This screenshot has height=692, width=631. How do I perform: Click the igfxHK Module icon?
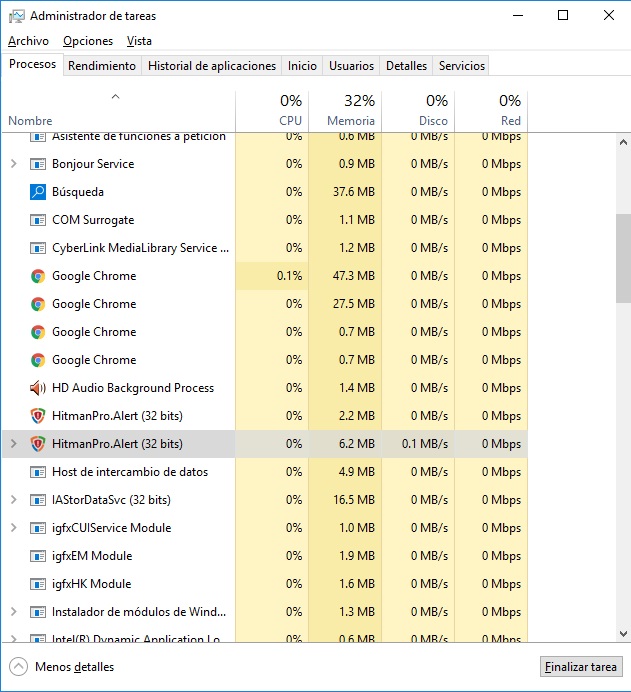38,584
